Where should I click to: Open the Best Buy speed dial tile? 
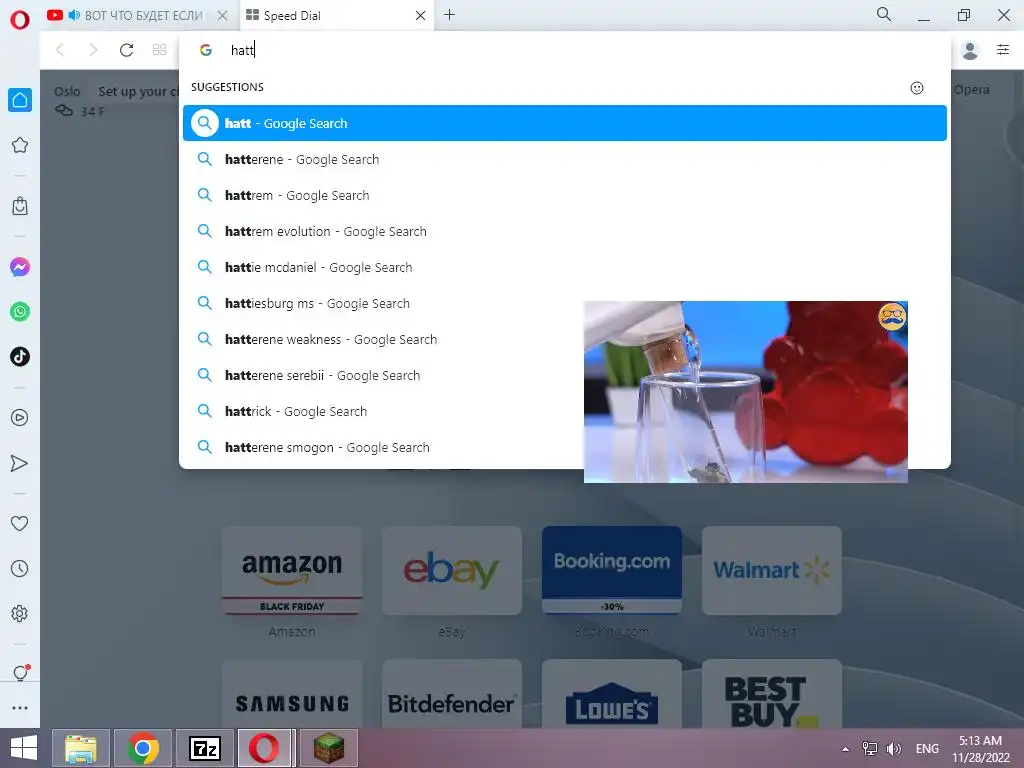(x=772, y=695)
